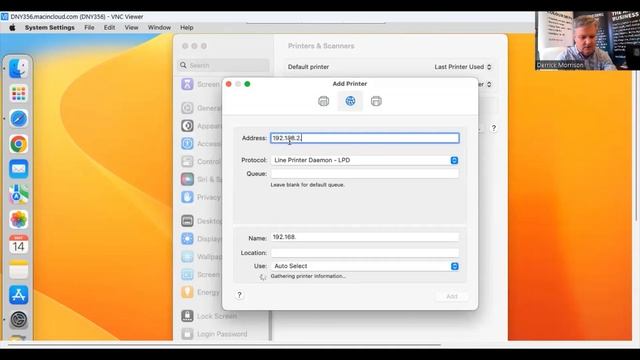This screenshot has height=360, width=640.
Task: Select Displays in settings sidebar
Action: click(x=201, y=239)
